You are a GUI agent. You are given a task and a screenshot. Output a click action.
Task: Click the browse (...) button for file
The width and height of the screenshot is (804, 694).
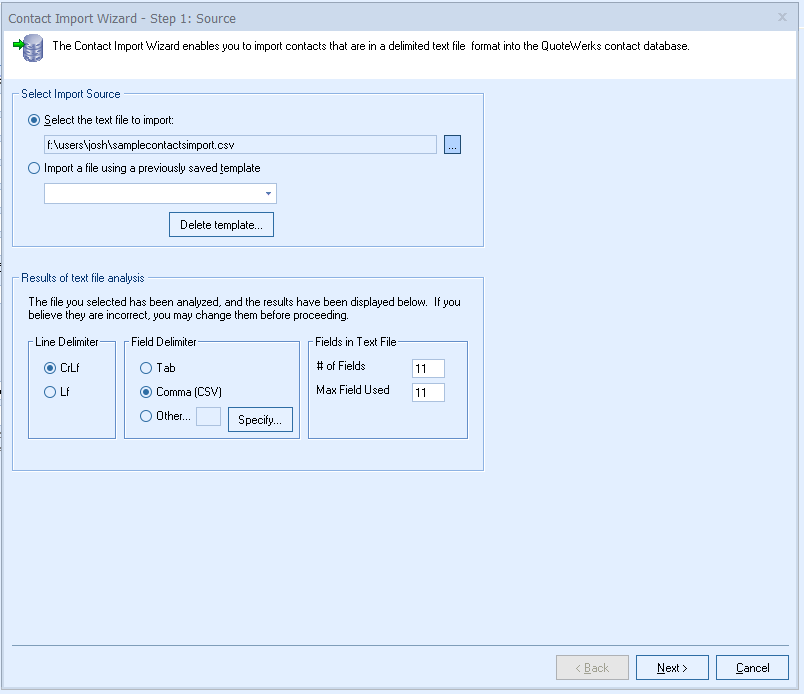(x=452, y=145)
